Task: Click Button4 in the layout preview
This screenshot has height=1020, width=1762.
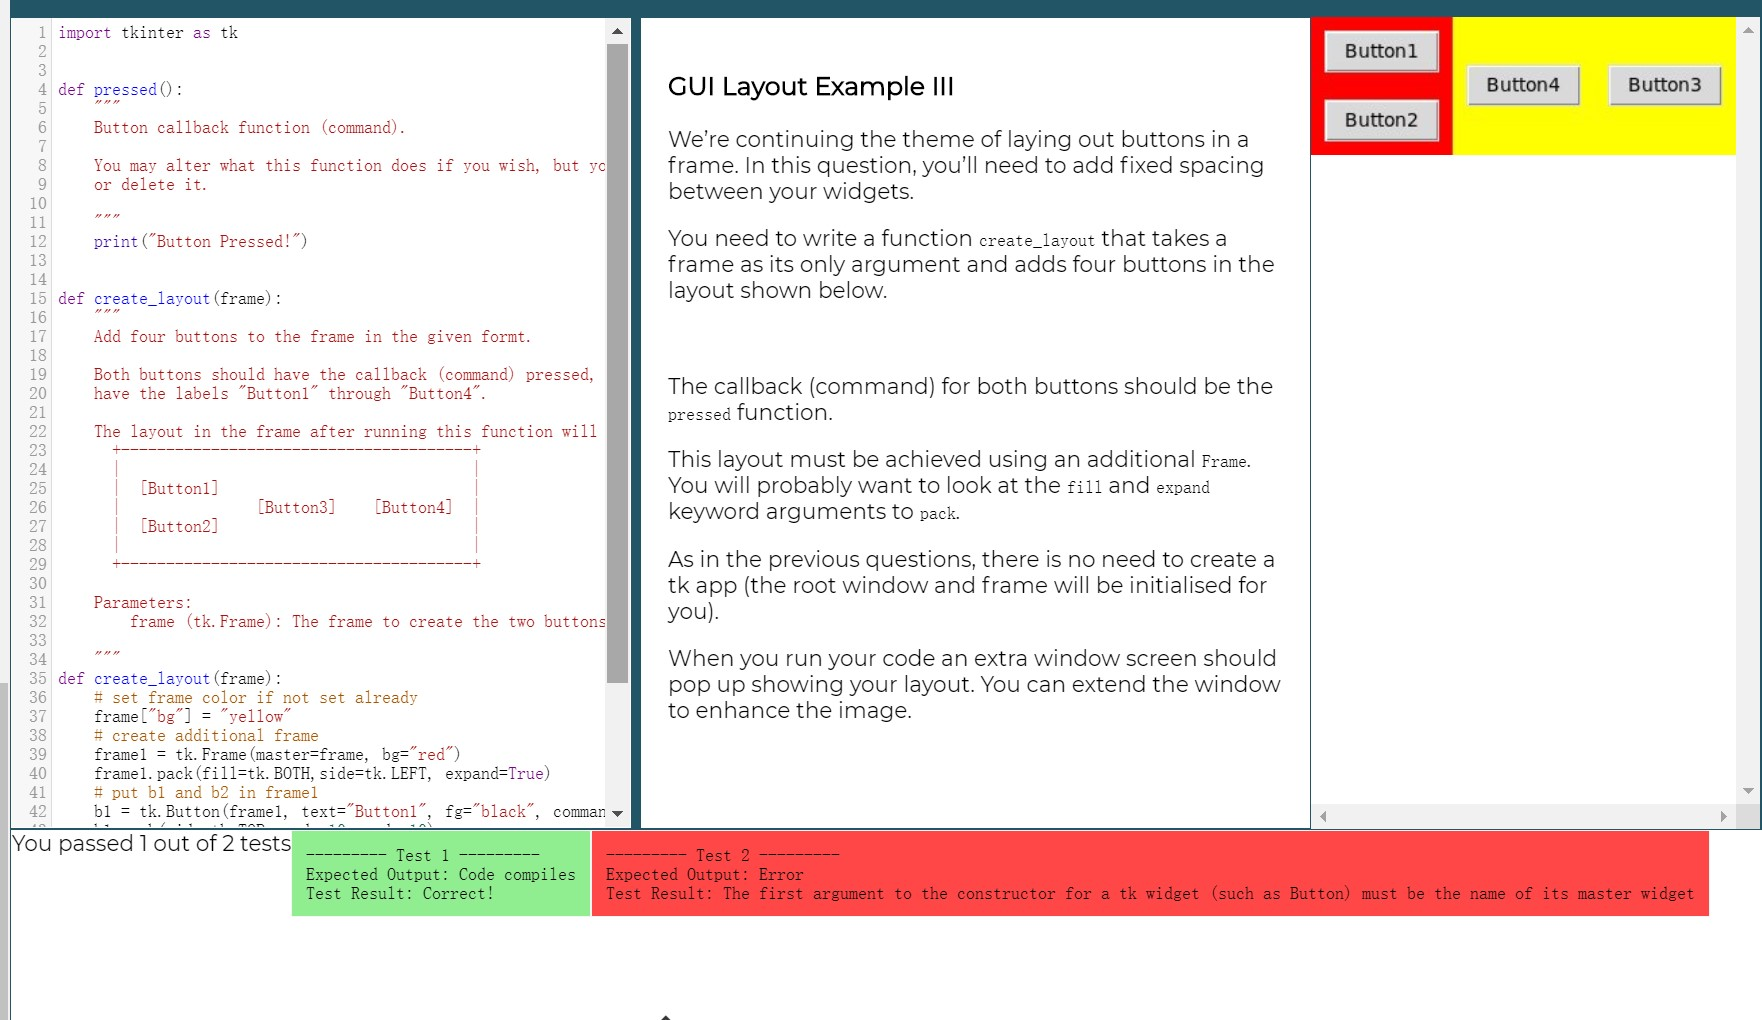Action: pos(1522,85)
